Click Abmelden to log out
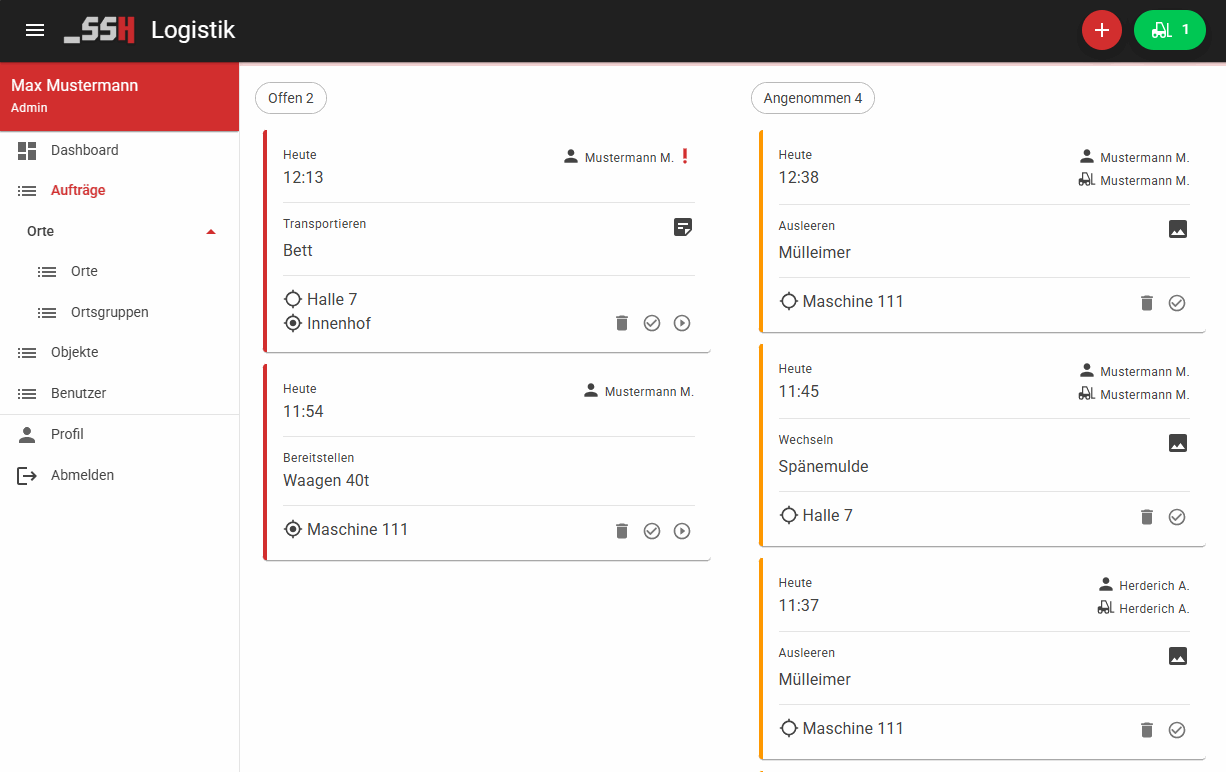This screenshot has width=1226, height=772. [82, 475]
